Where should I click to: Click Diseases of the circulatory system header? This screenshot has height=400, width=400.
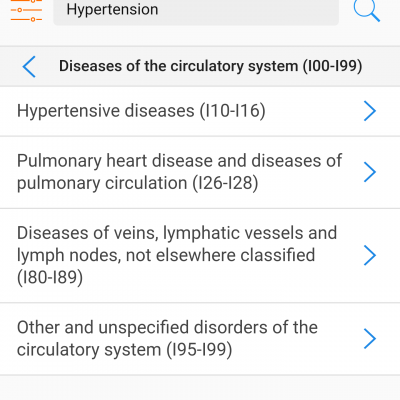click(210, 66)
